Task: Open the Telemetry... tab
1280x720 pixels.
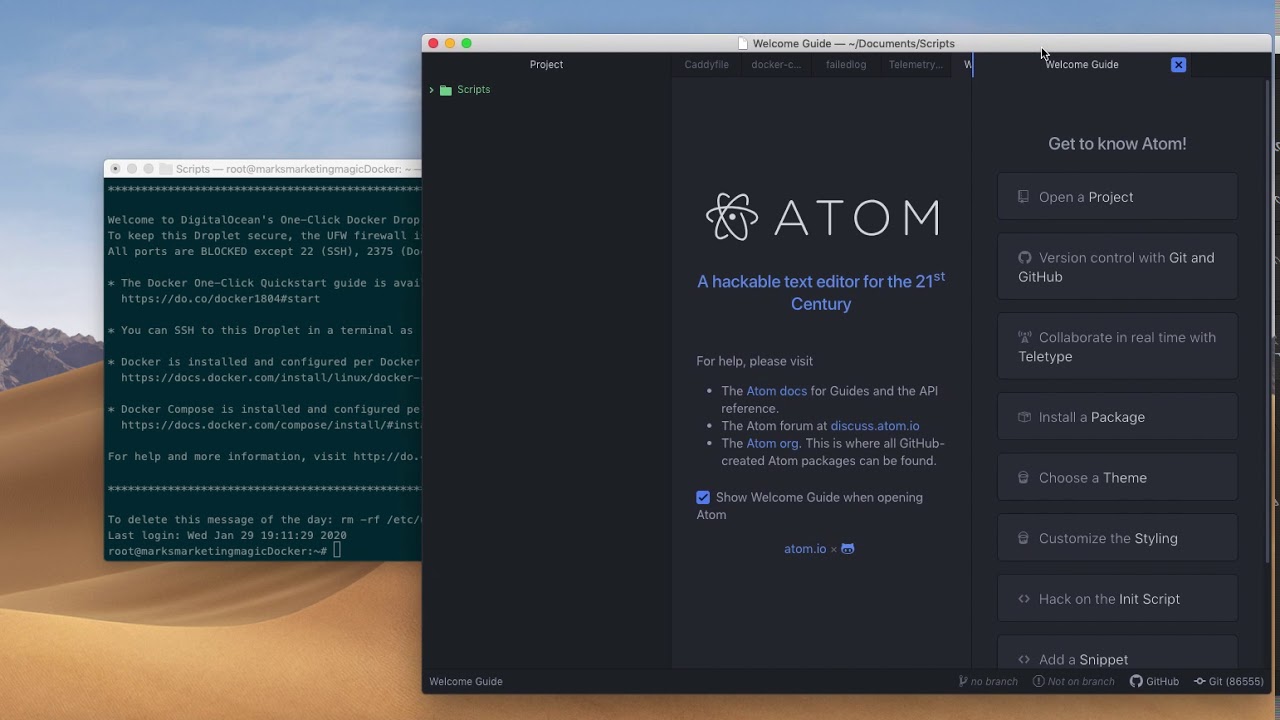Action: (915, 64)
